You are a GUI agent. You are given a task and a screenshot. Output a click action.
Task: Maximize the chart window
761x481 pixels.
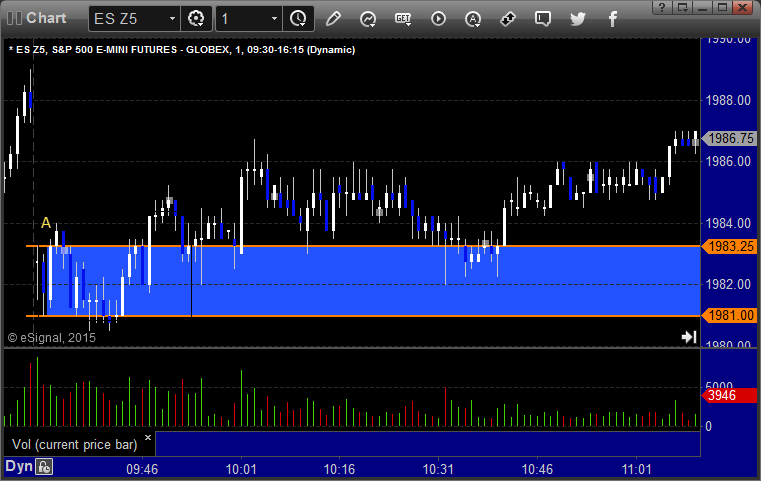[x=723, y=7]
